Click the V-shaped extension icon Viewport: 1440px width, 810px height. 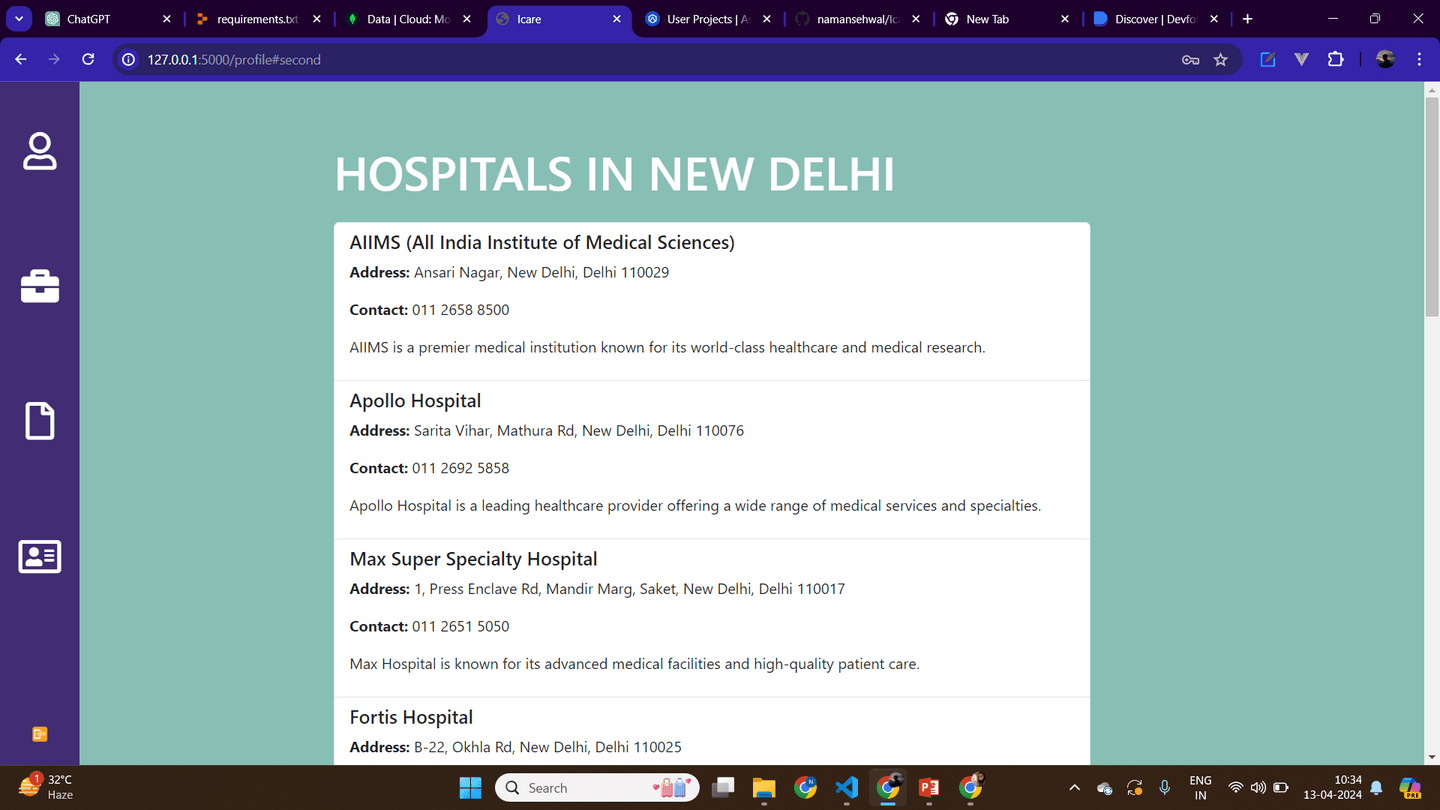[x=1301, y=60]
